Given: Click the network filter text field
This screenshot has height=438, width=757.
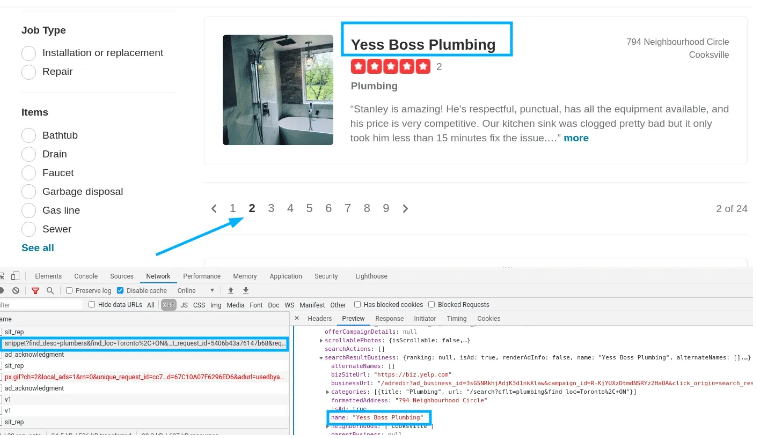Looking at the screenshot, I should (41, 305).
